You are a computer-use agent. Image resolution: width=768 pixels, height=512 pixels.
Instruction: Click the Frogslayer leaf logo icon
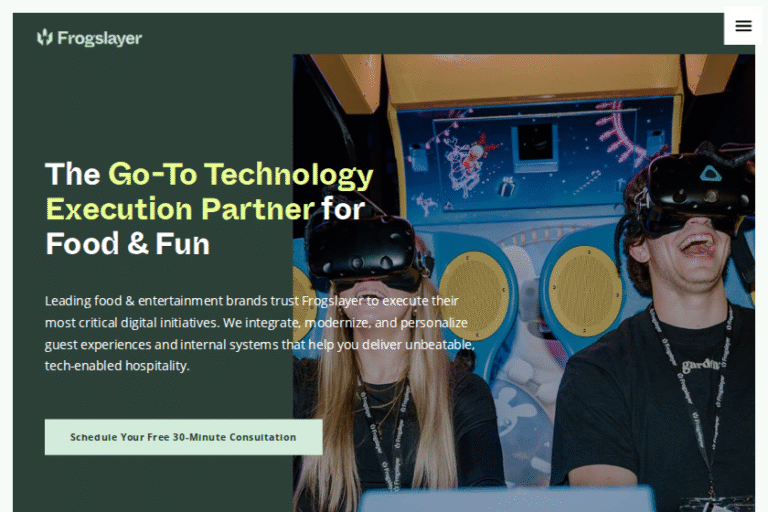pyautogui.click(x=44, y=38)
